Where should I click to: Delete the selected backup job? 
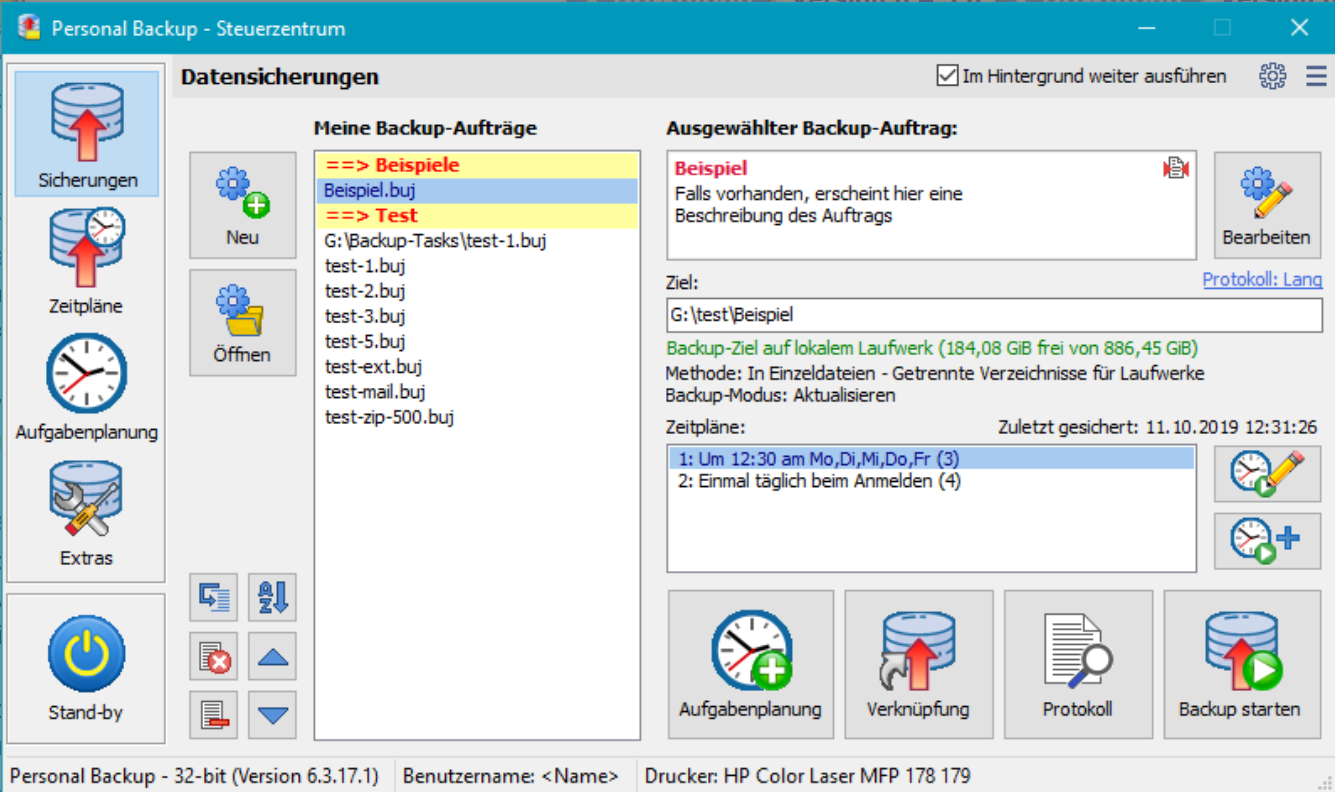click(213, 657)
